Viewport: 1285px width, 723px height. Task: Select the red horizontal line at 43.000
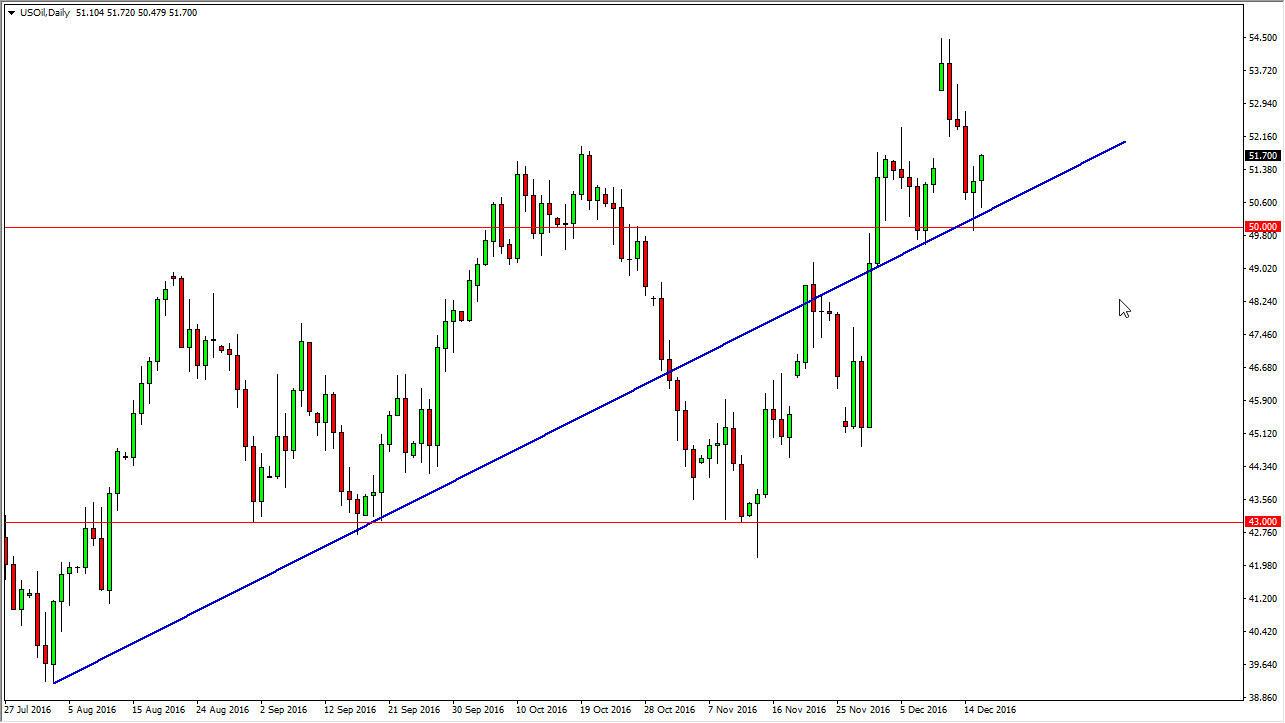tap(600, 522)
